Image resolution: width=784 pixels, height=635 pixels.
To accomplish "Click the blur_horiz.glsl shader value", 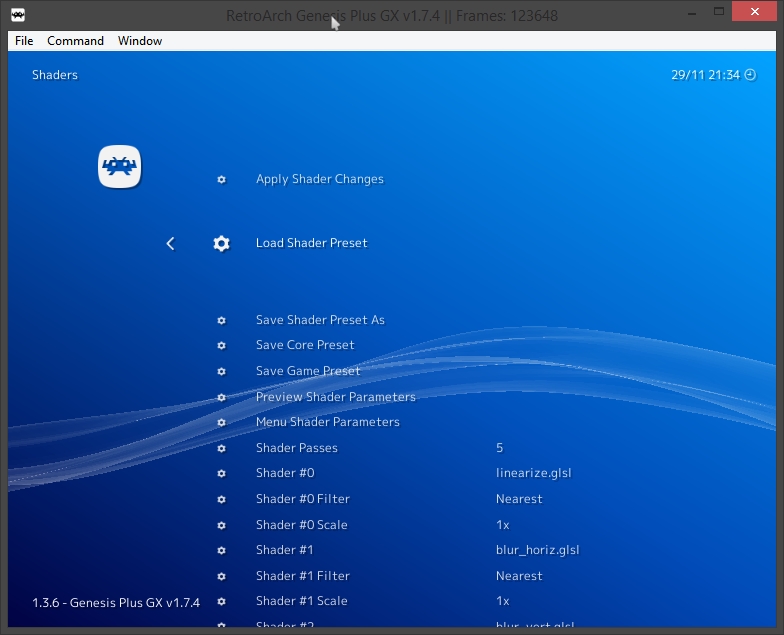I will [x=538, y=550].
